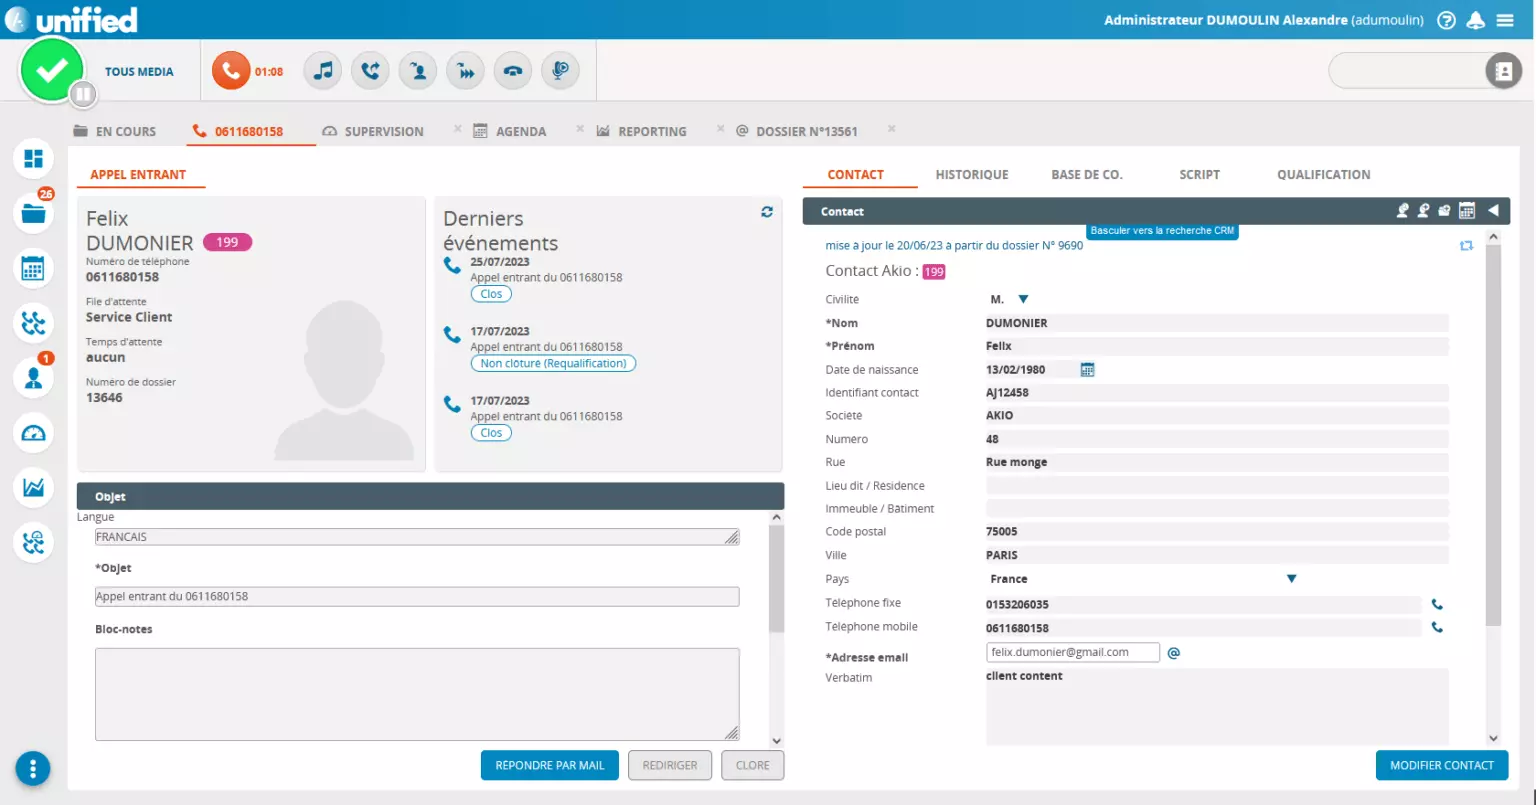This screenshot has height=805, width=1536.
Task: Click the folder-plus icon in Contact header
Action: [x=1444, y=211]
